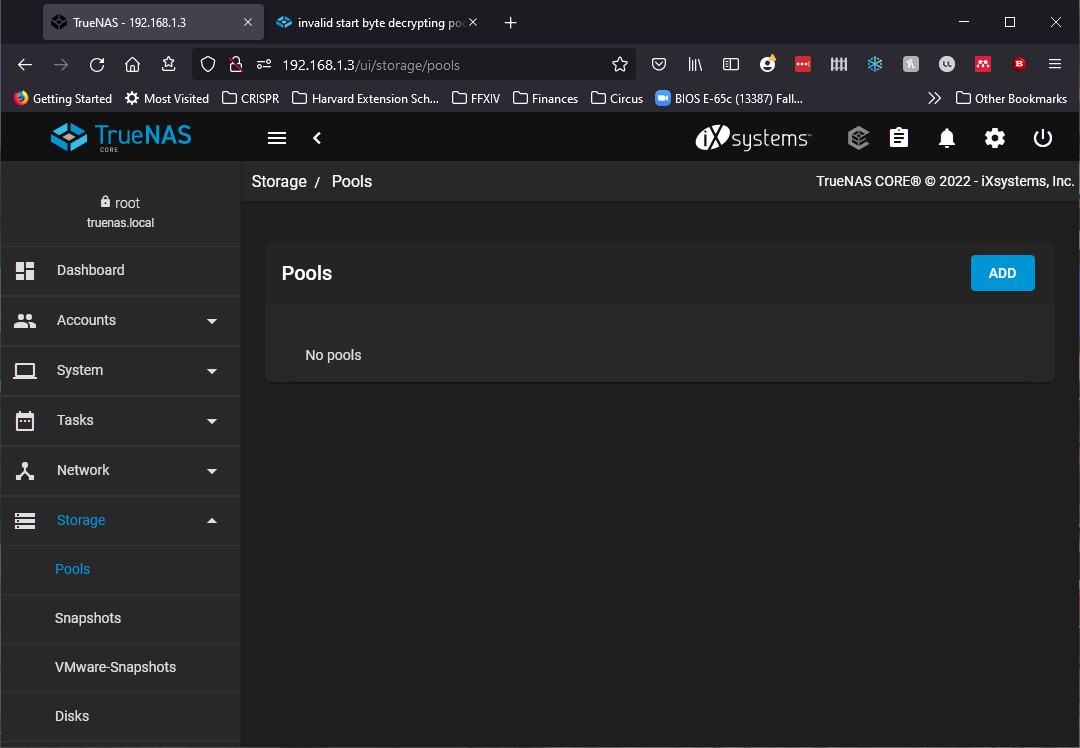Open the Most Visited bookmark folder
Viewport: 1080px width, 748px height.
[167, 98]
